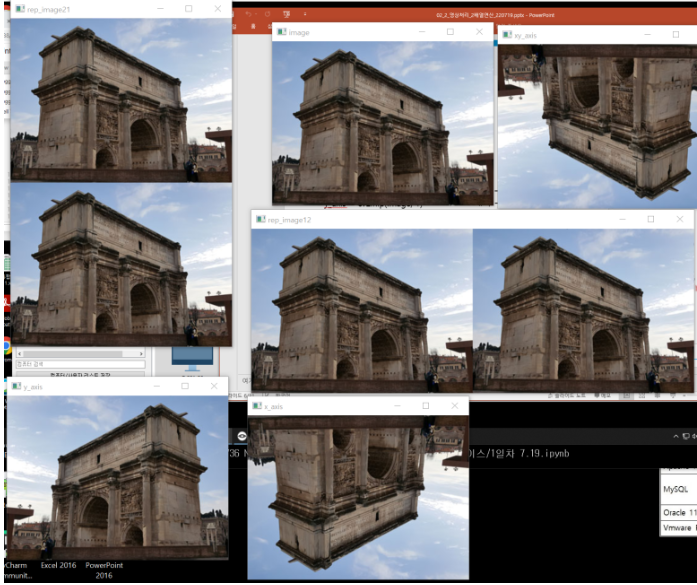The image size is (697, 585).
Task: Click the top arch image in rep_image21
Action: point(121,100)
